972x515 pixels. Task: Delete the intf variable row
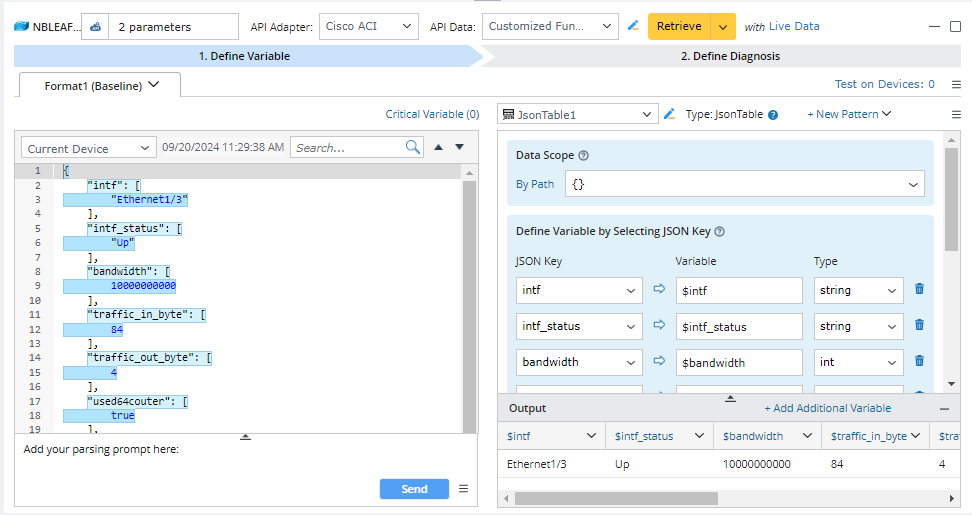919,290
